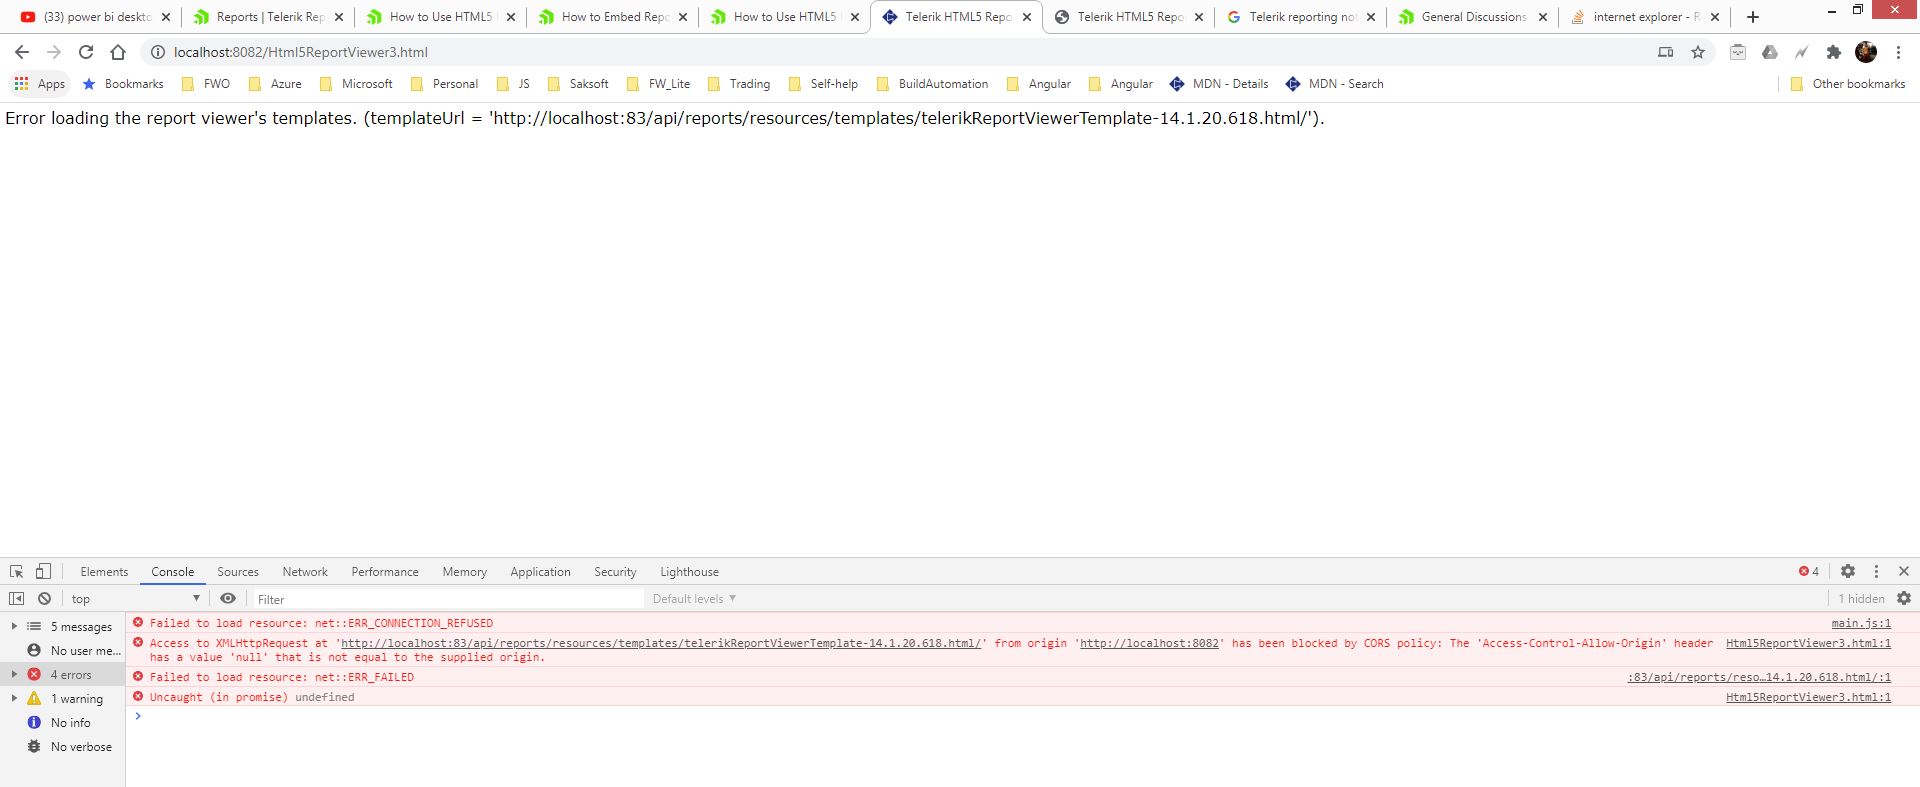The image size is (1920, 787).
Task: Open the MDN - Details bookmark
Action: point(1219,84)
